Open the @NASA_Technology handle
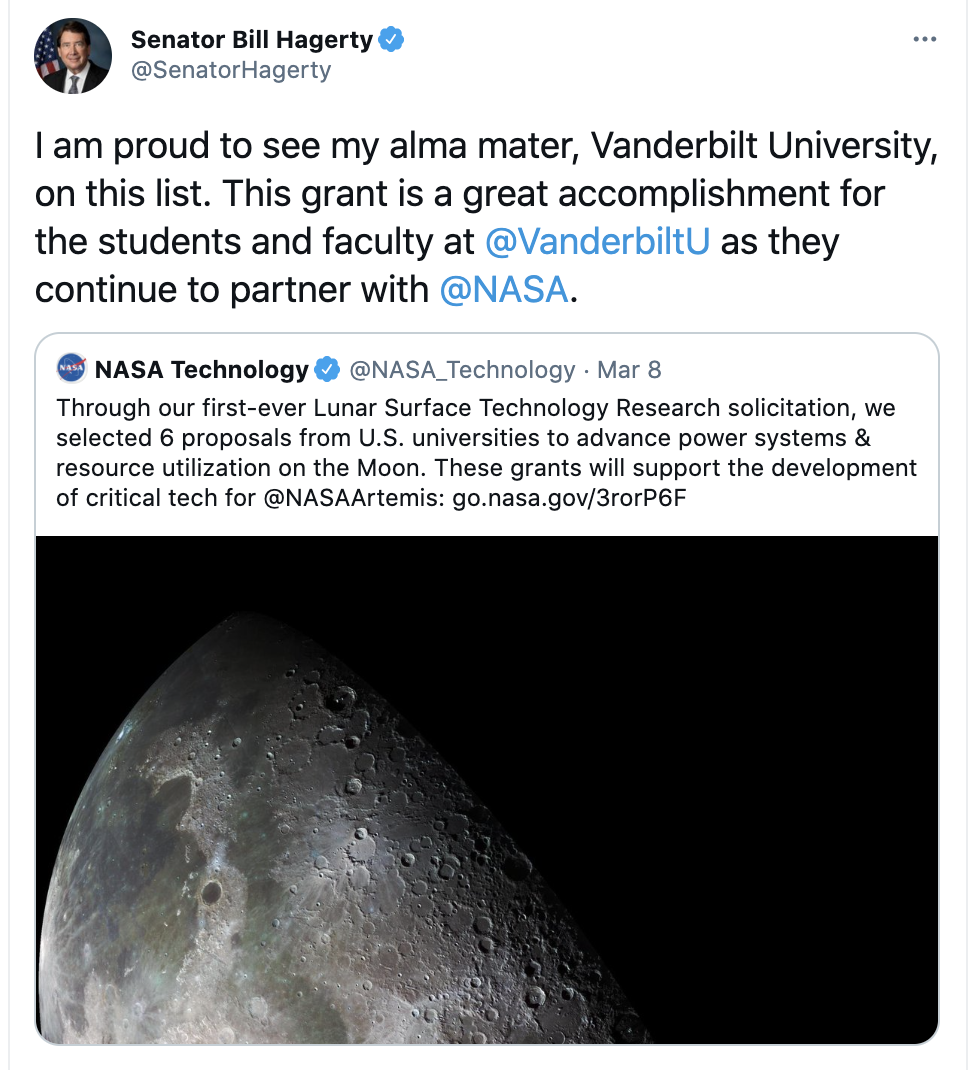Viewport: 968px width, 1070px height. tap(462, 370)
